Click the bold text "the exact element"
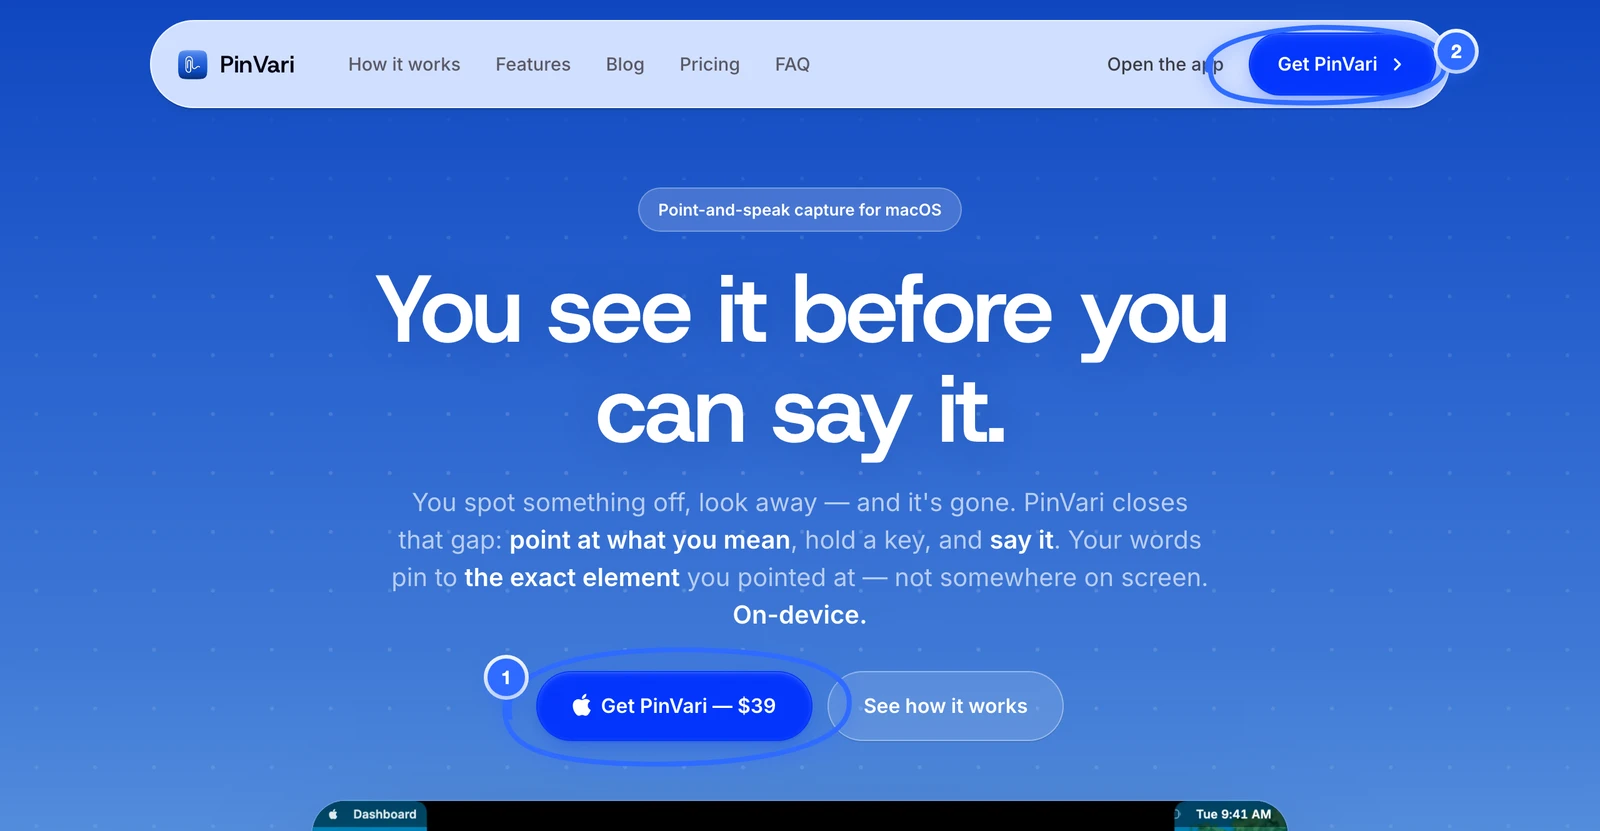 (572, 577)
